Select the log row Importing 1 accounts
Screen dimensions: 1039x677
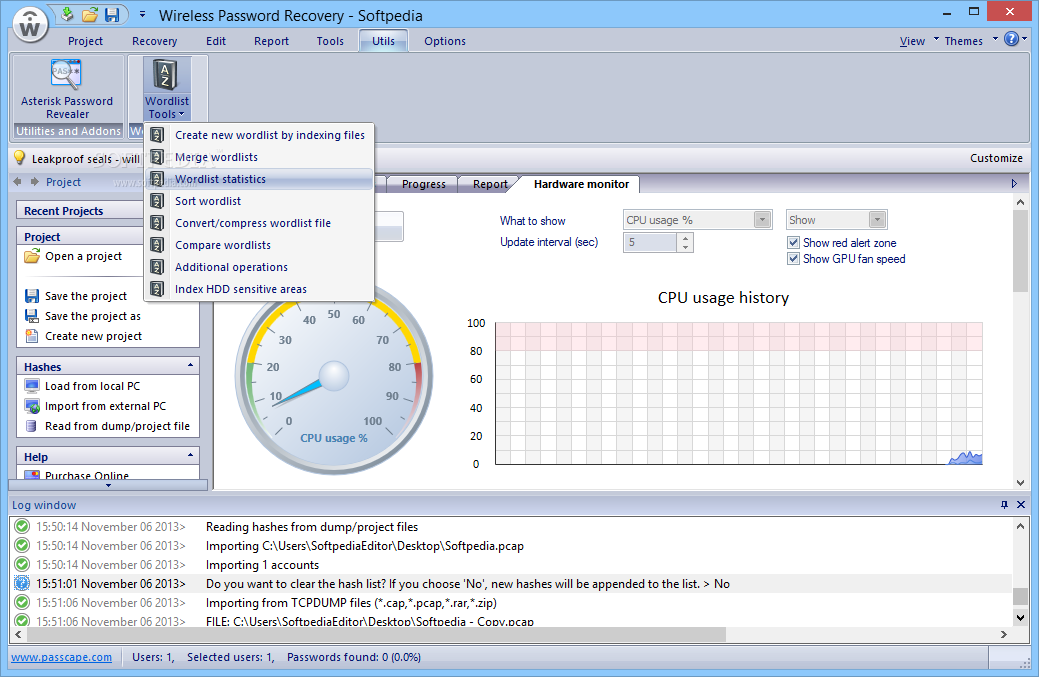(513, 565)
